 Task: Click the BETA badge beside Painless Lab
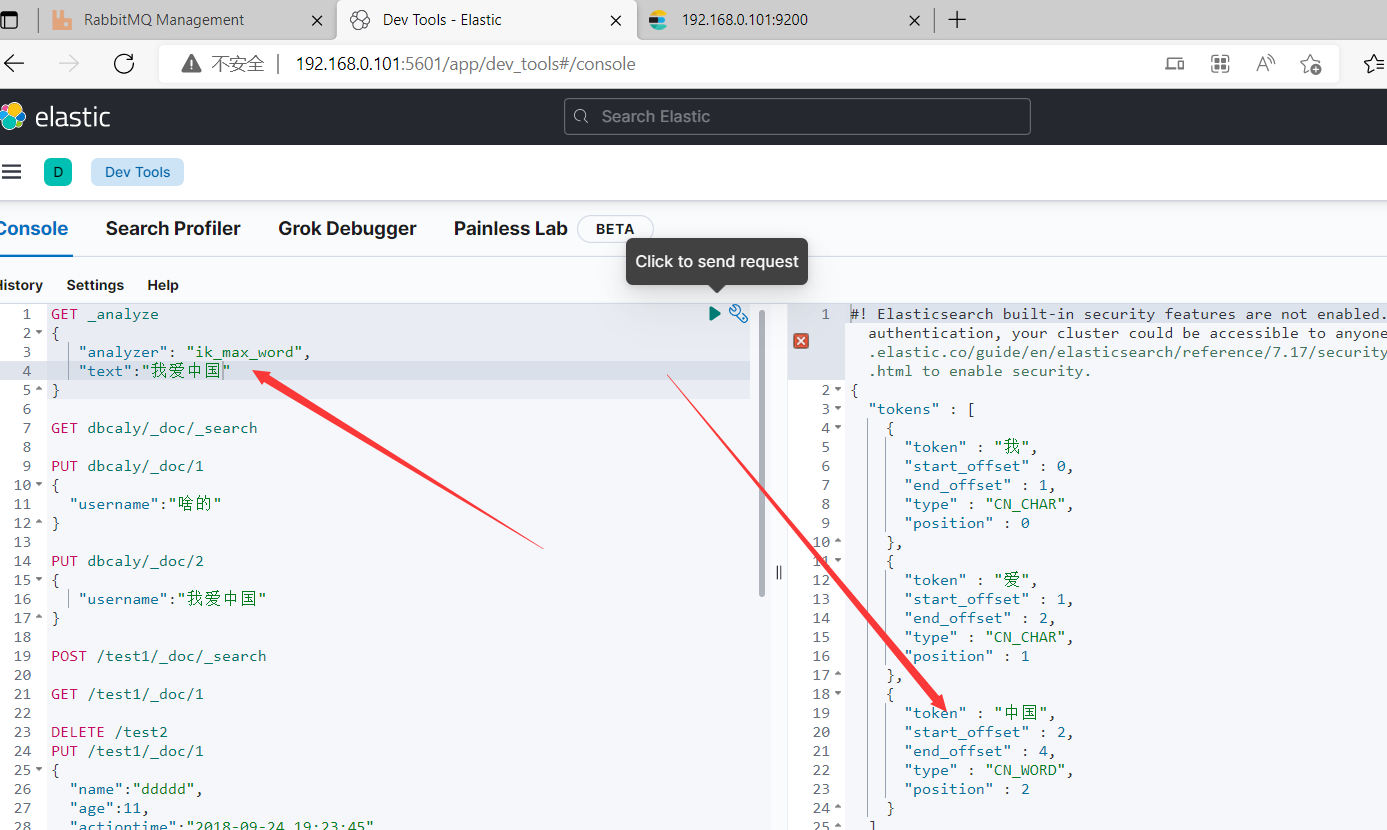click(x=615, y=229)
